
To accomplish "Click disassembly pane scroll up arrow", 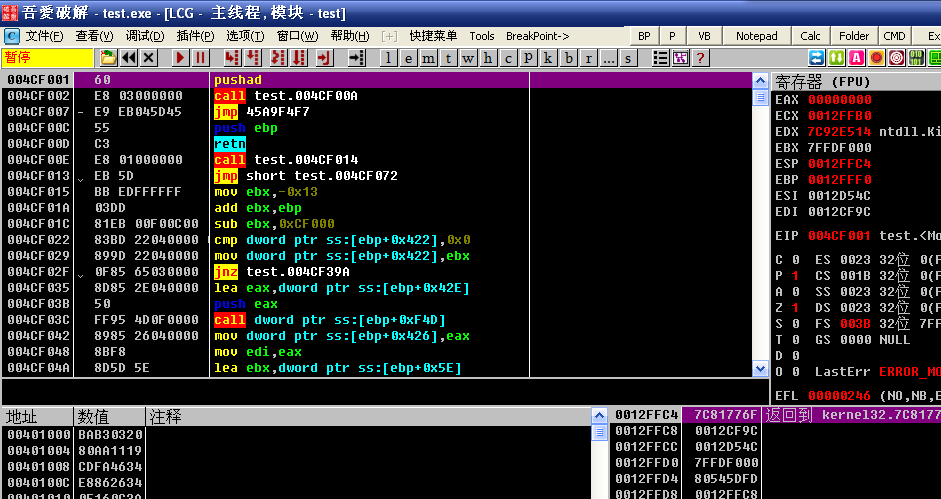I will pos(760,80).
